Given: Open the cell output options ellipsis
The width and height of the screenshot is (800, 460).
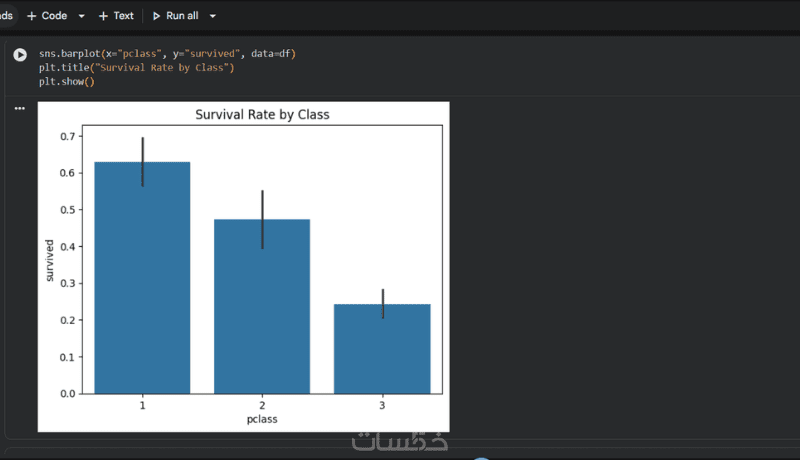Looking at the screenshot, I should point(19,108).
